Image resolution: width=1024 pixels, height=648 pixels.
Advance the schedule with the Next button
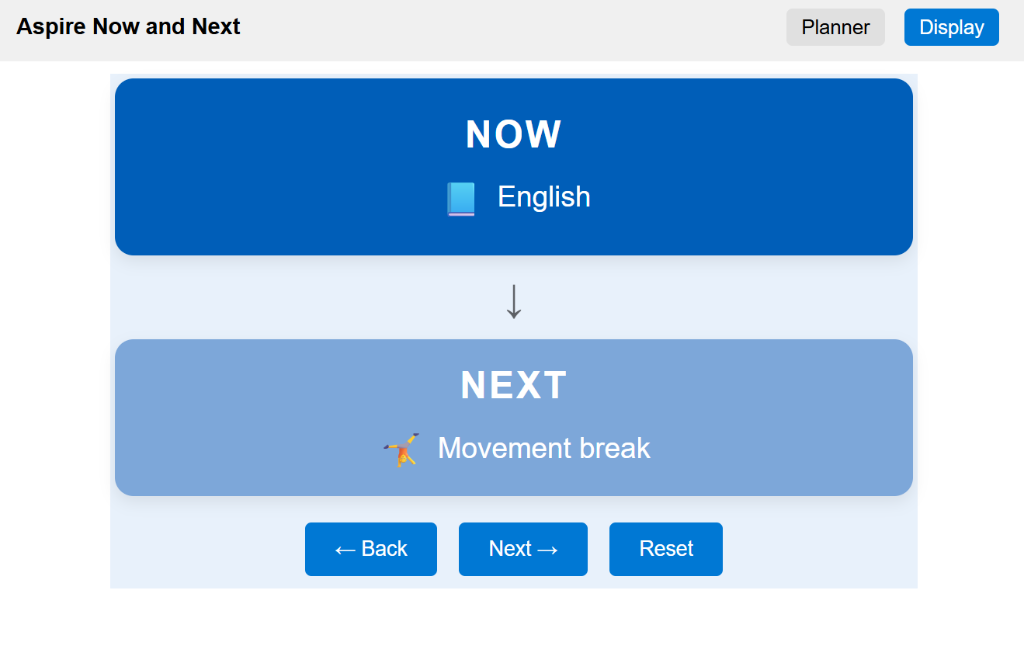click(x=523, y=548)
